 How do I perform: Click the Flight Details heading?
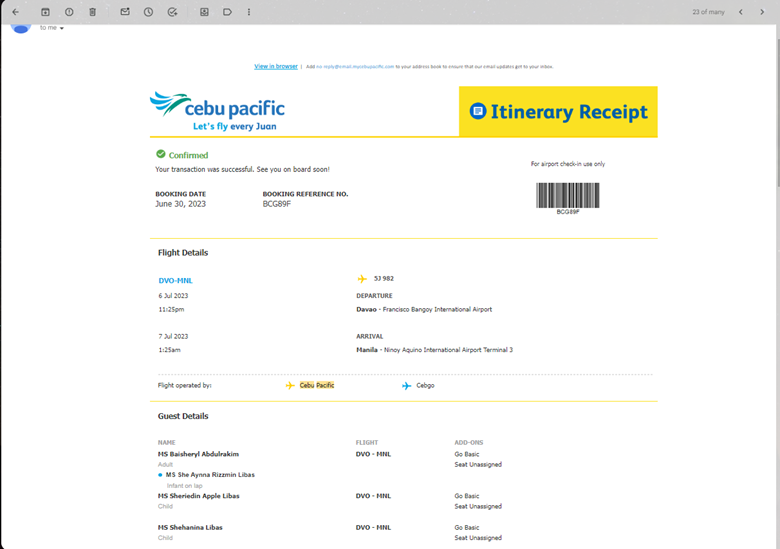pyautogui.click(x=183, y=253)
